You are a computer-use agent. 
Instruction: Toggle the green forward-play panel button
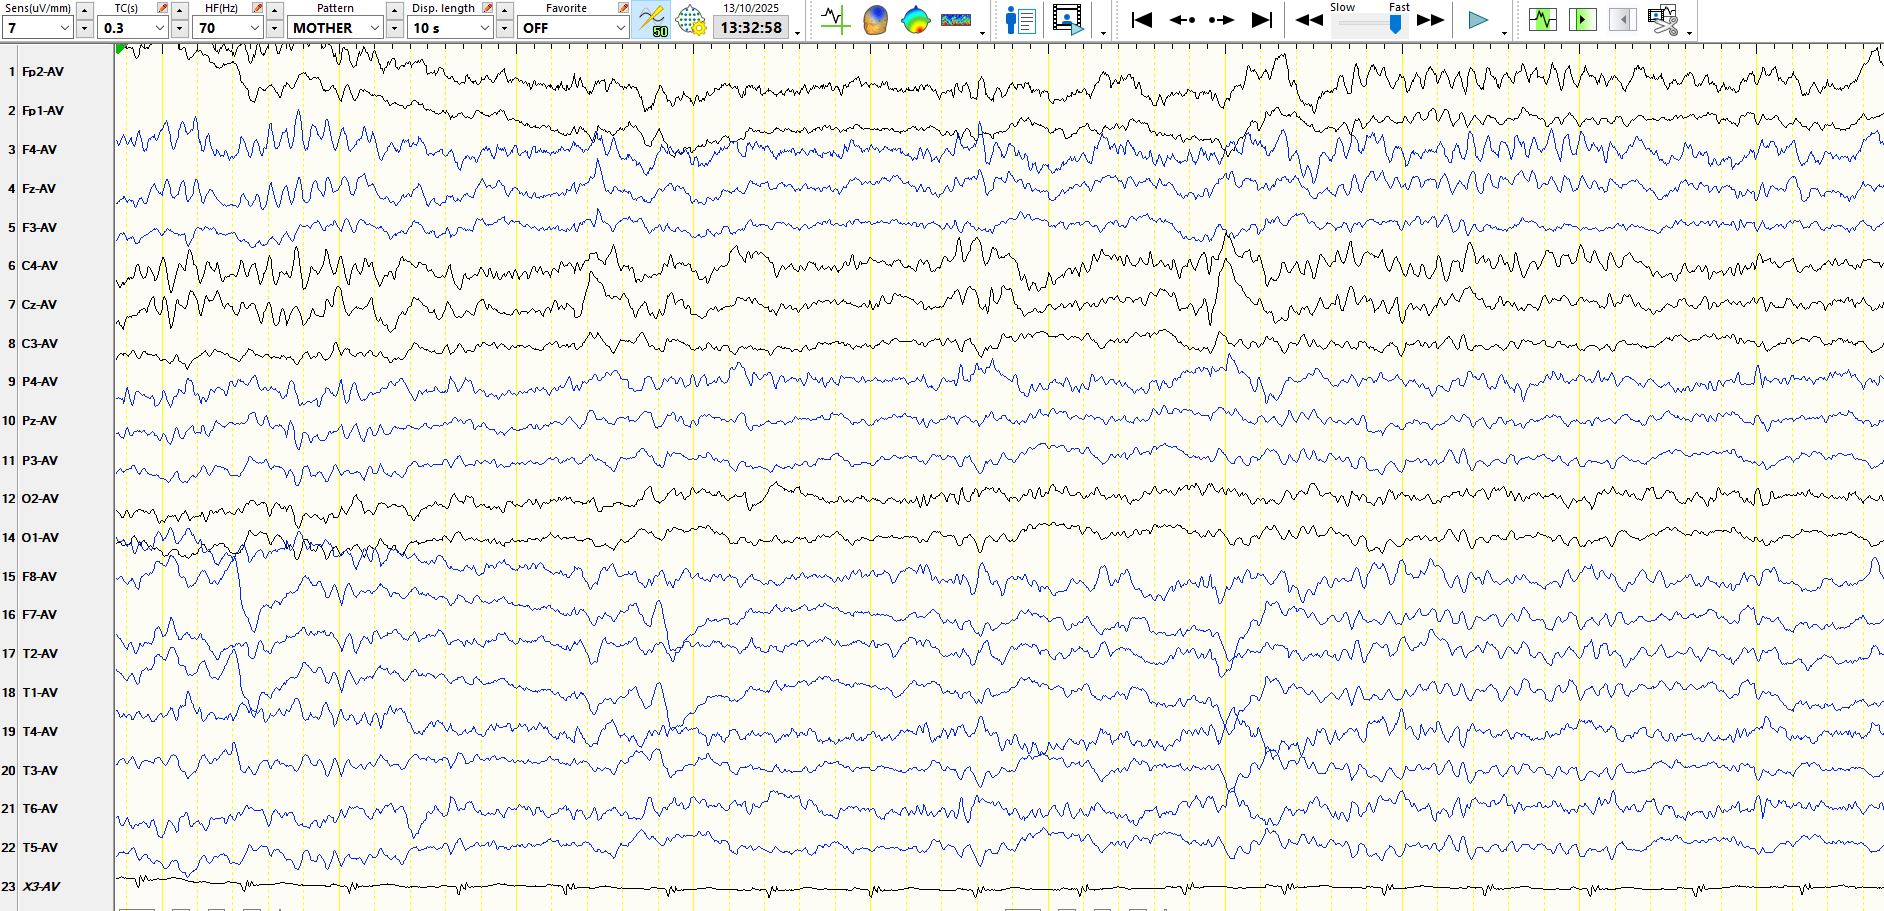tap(1583, 19)
